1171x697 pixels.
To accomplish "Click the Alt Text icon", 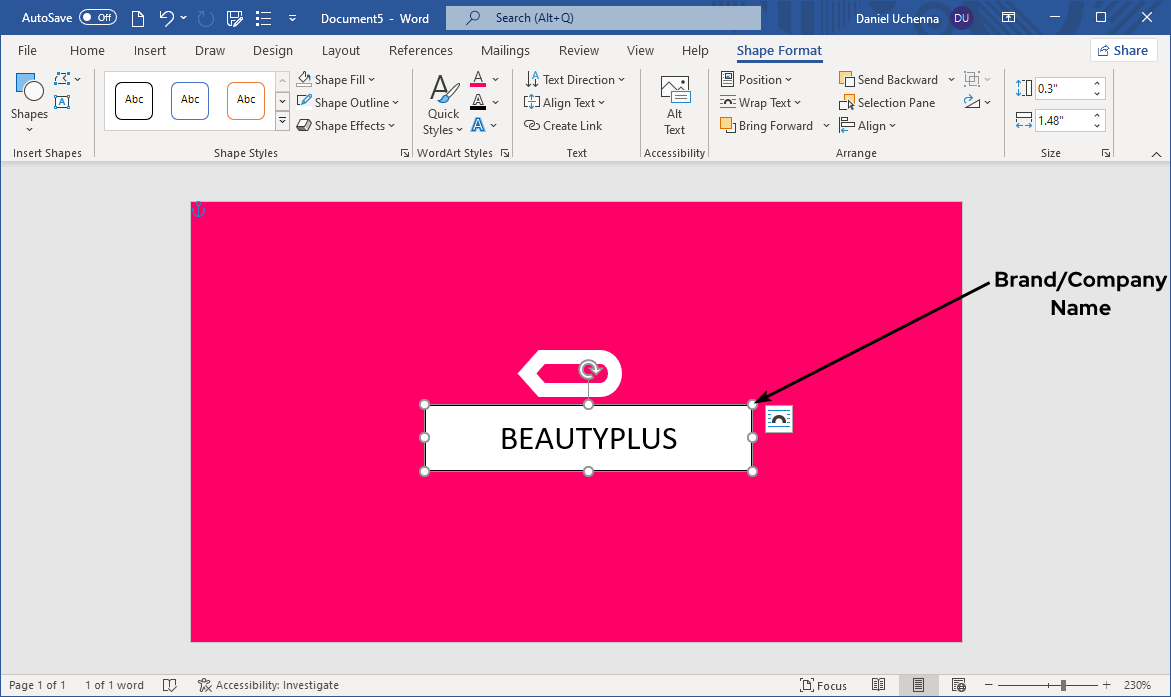I will click(675, 90).
